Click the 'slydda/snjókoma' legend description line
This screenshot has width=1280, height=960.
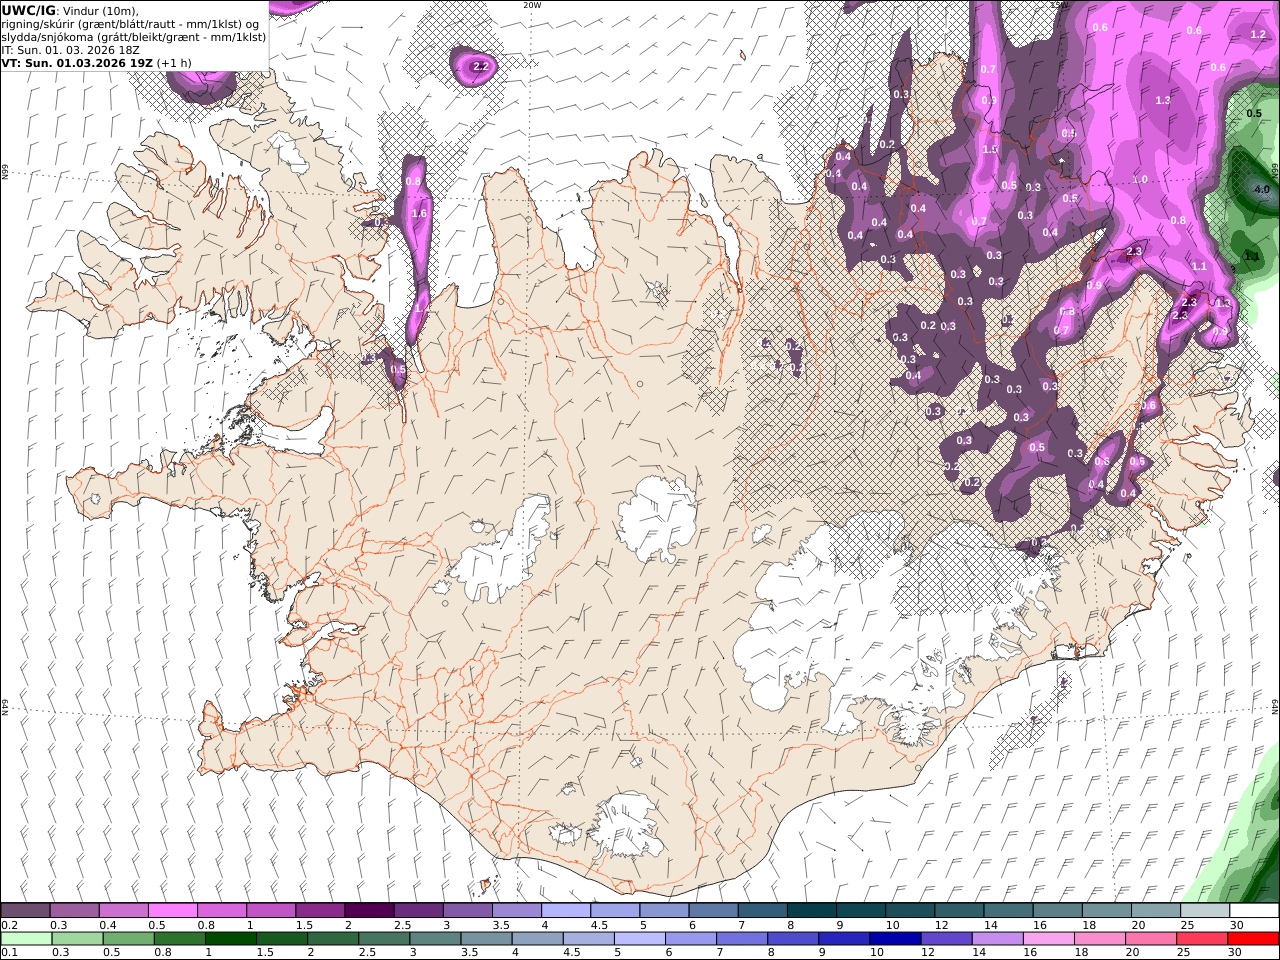pyautogui.click(x=133, y=37)
